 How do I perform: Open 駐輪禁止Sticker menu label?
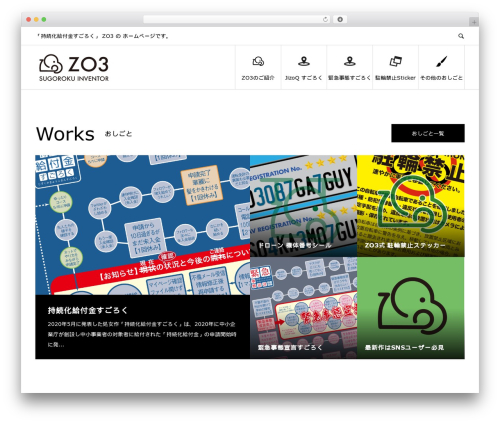click(395, 78)
